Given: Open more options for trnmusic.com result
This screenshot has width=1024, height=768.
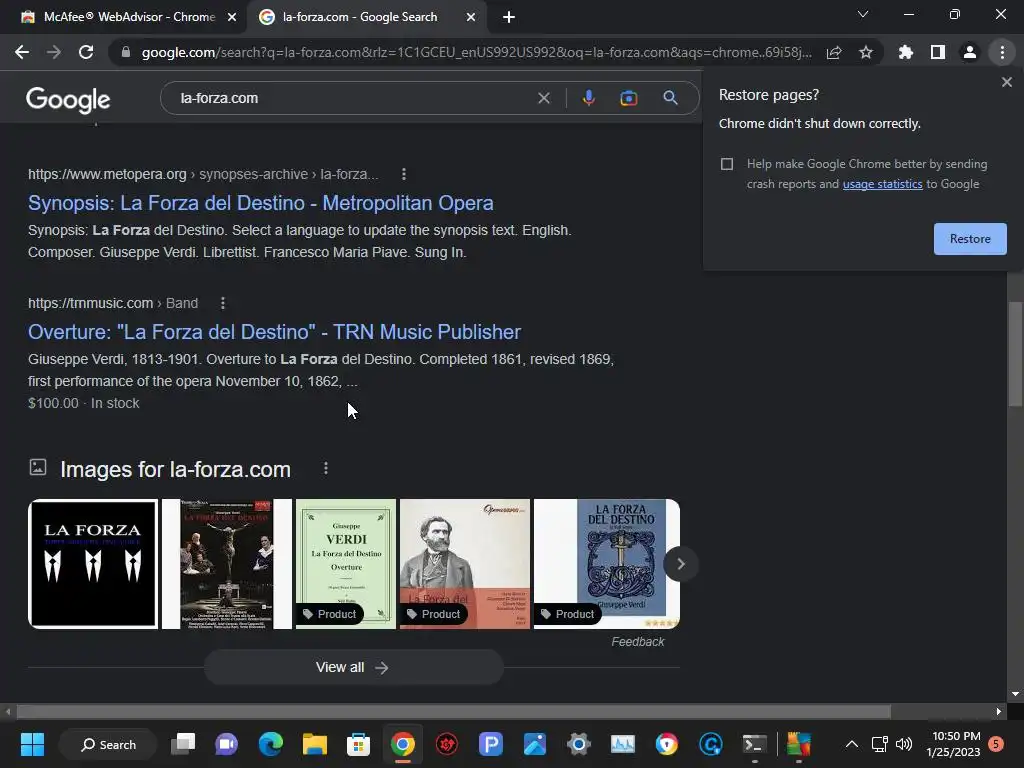Looking at the screenshot, I should click(223, 303).
